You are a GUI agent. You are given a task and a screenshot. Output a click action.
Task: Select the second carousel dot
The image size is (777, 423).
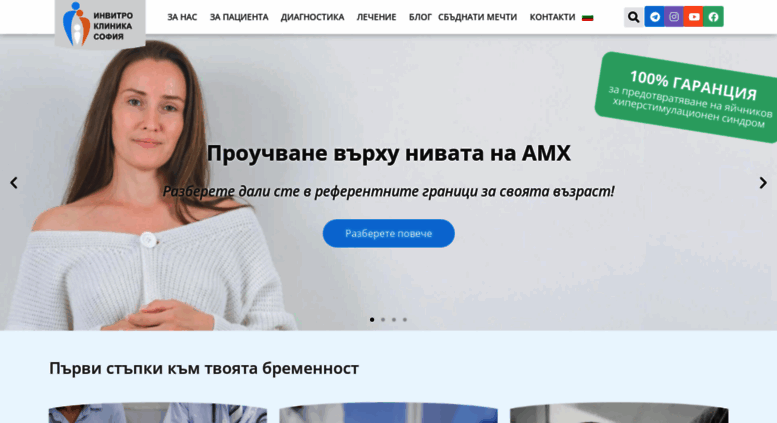383,319
